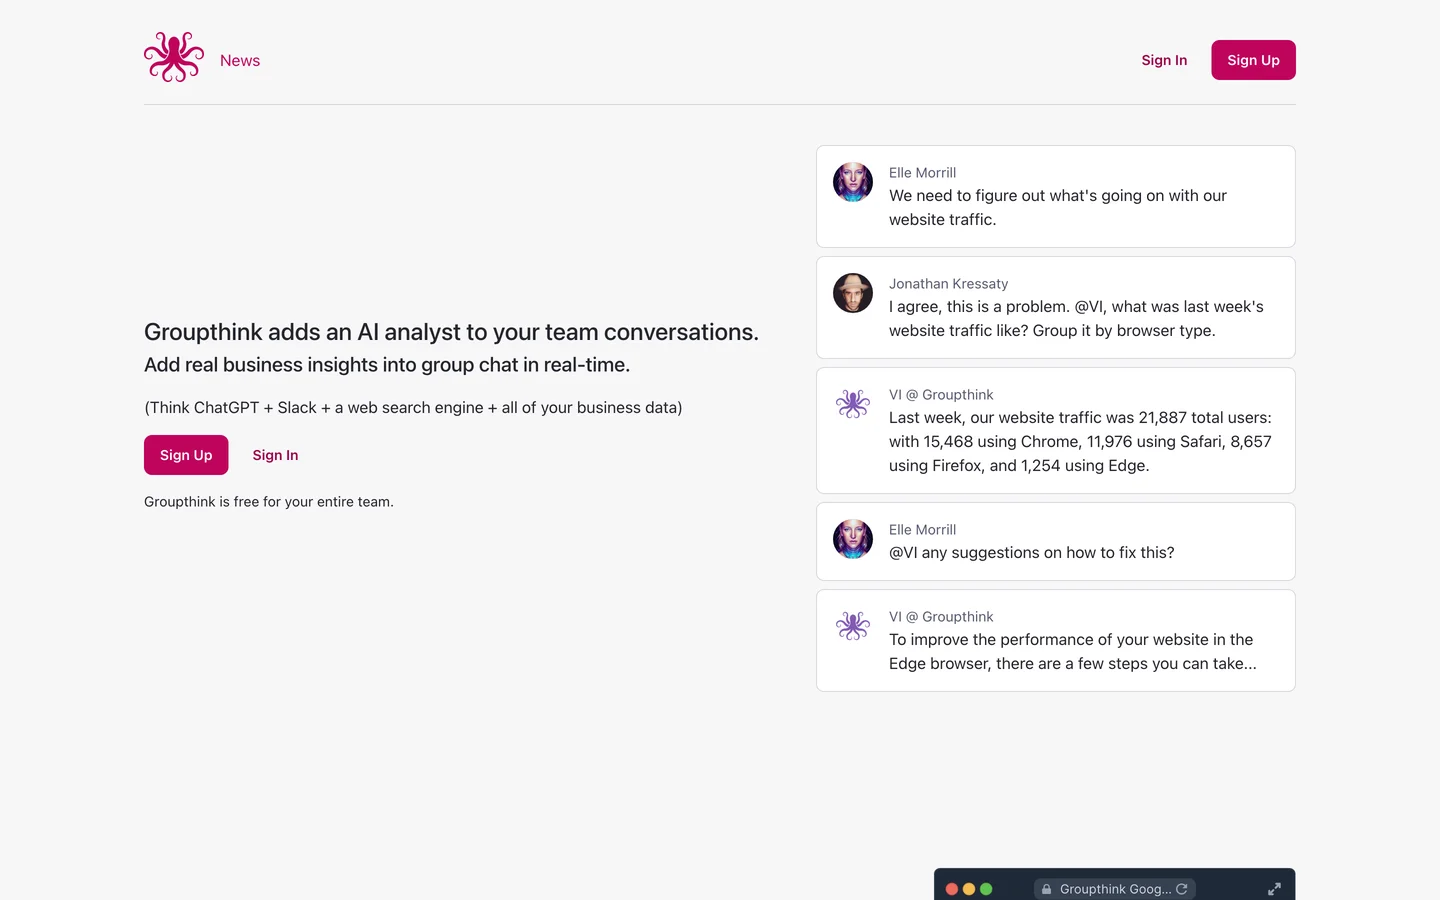Click message 'To improve the performance of your website'
Screen dimensions: 1440x900
click(x=1073, y=652)
